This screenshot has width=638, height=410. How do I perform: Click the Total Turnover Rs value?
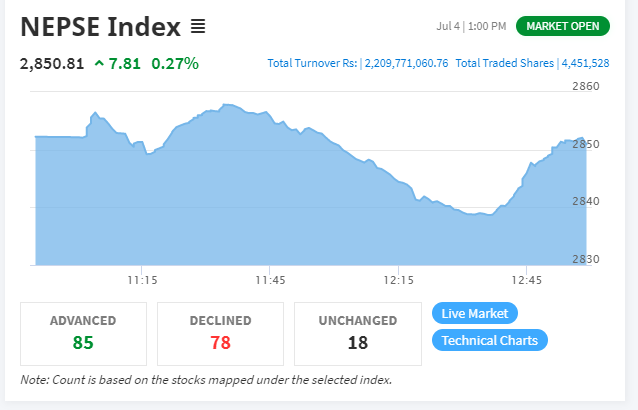[406, 63]
